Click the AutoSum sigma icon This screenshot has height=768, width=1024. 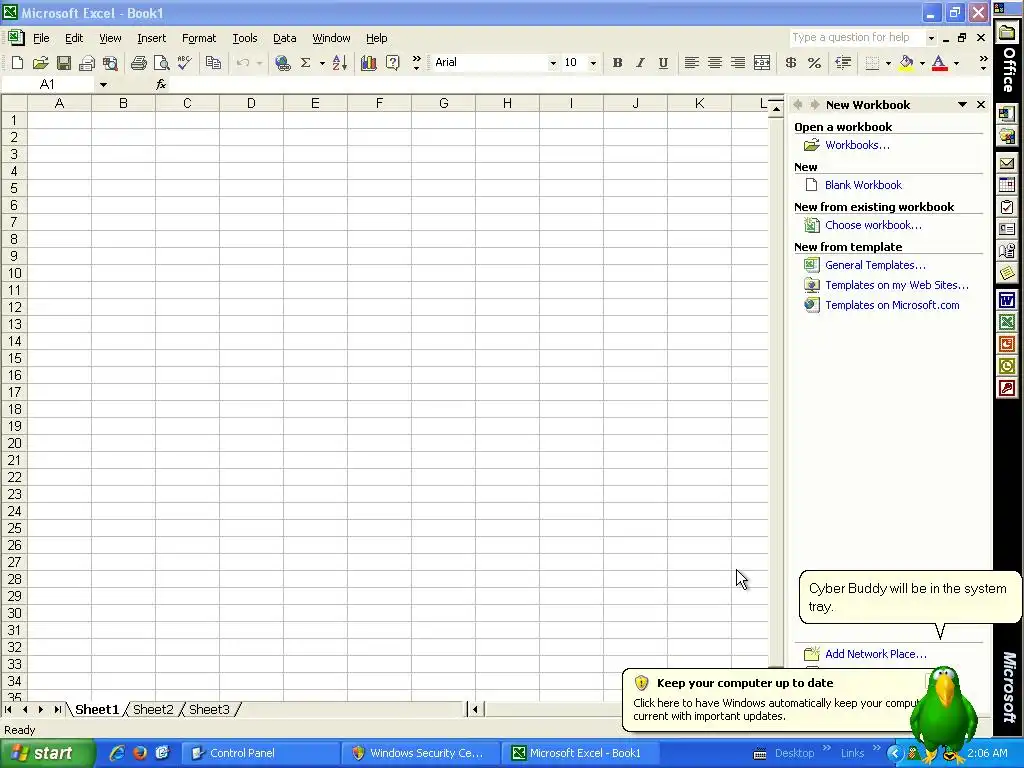(305, 63)
